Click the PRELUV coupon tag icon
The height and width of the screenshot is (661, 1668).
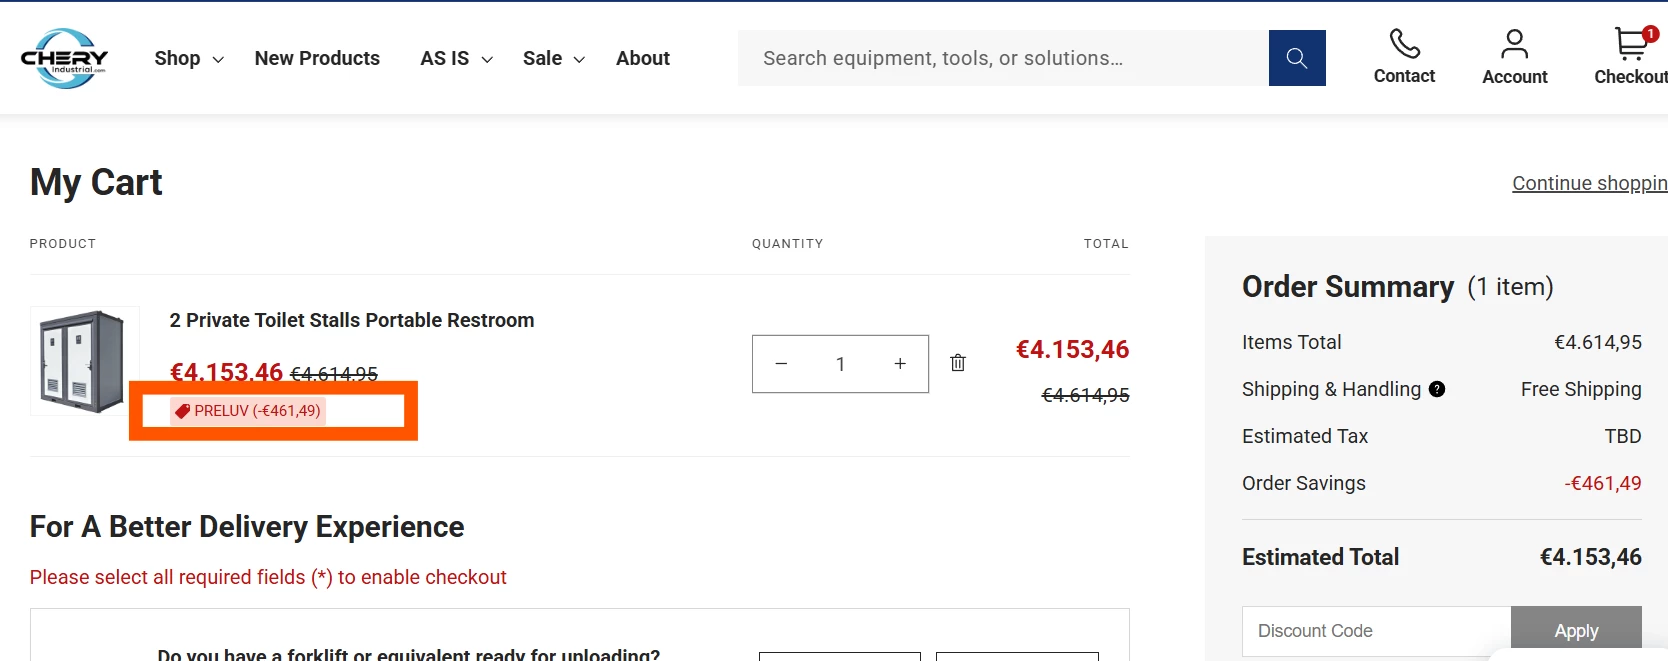[x=181, y=410]
